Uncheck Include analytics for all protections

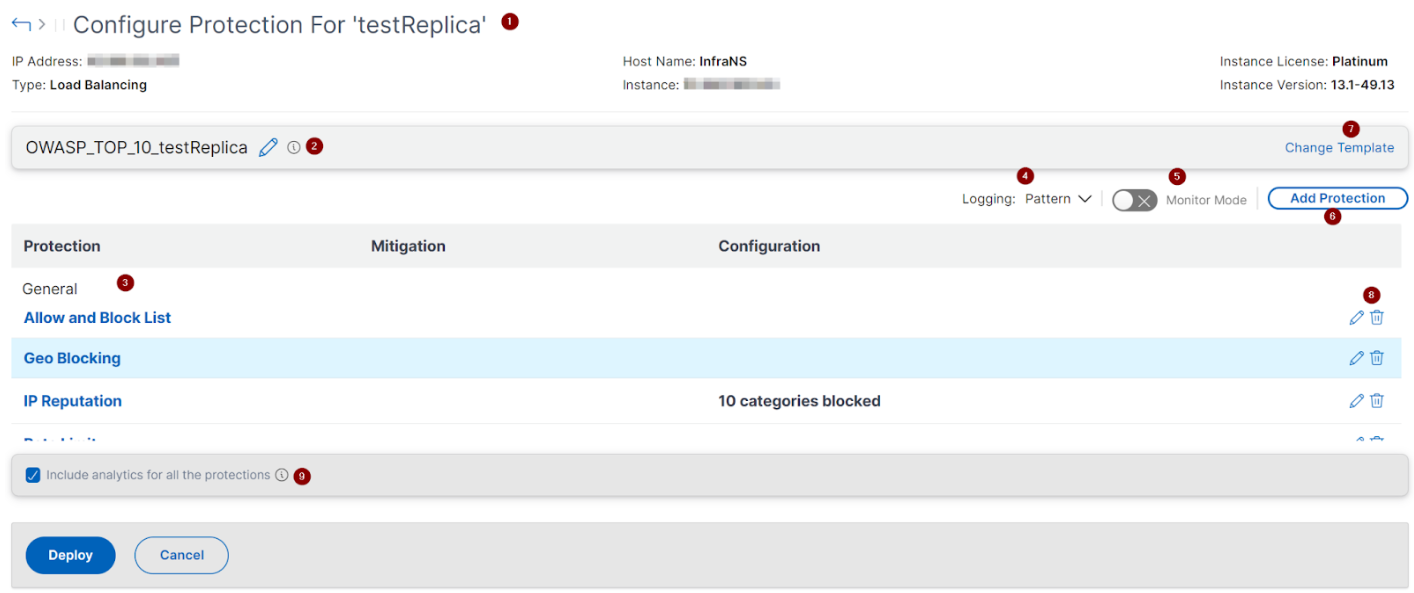33,475
